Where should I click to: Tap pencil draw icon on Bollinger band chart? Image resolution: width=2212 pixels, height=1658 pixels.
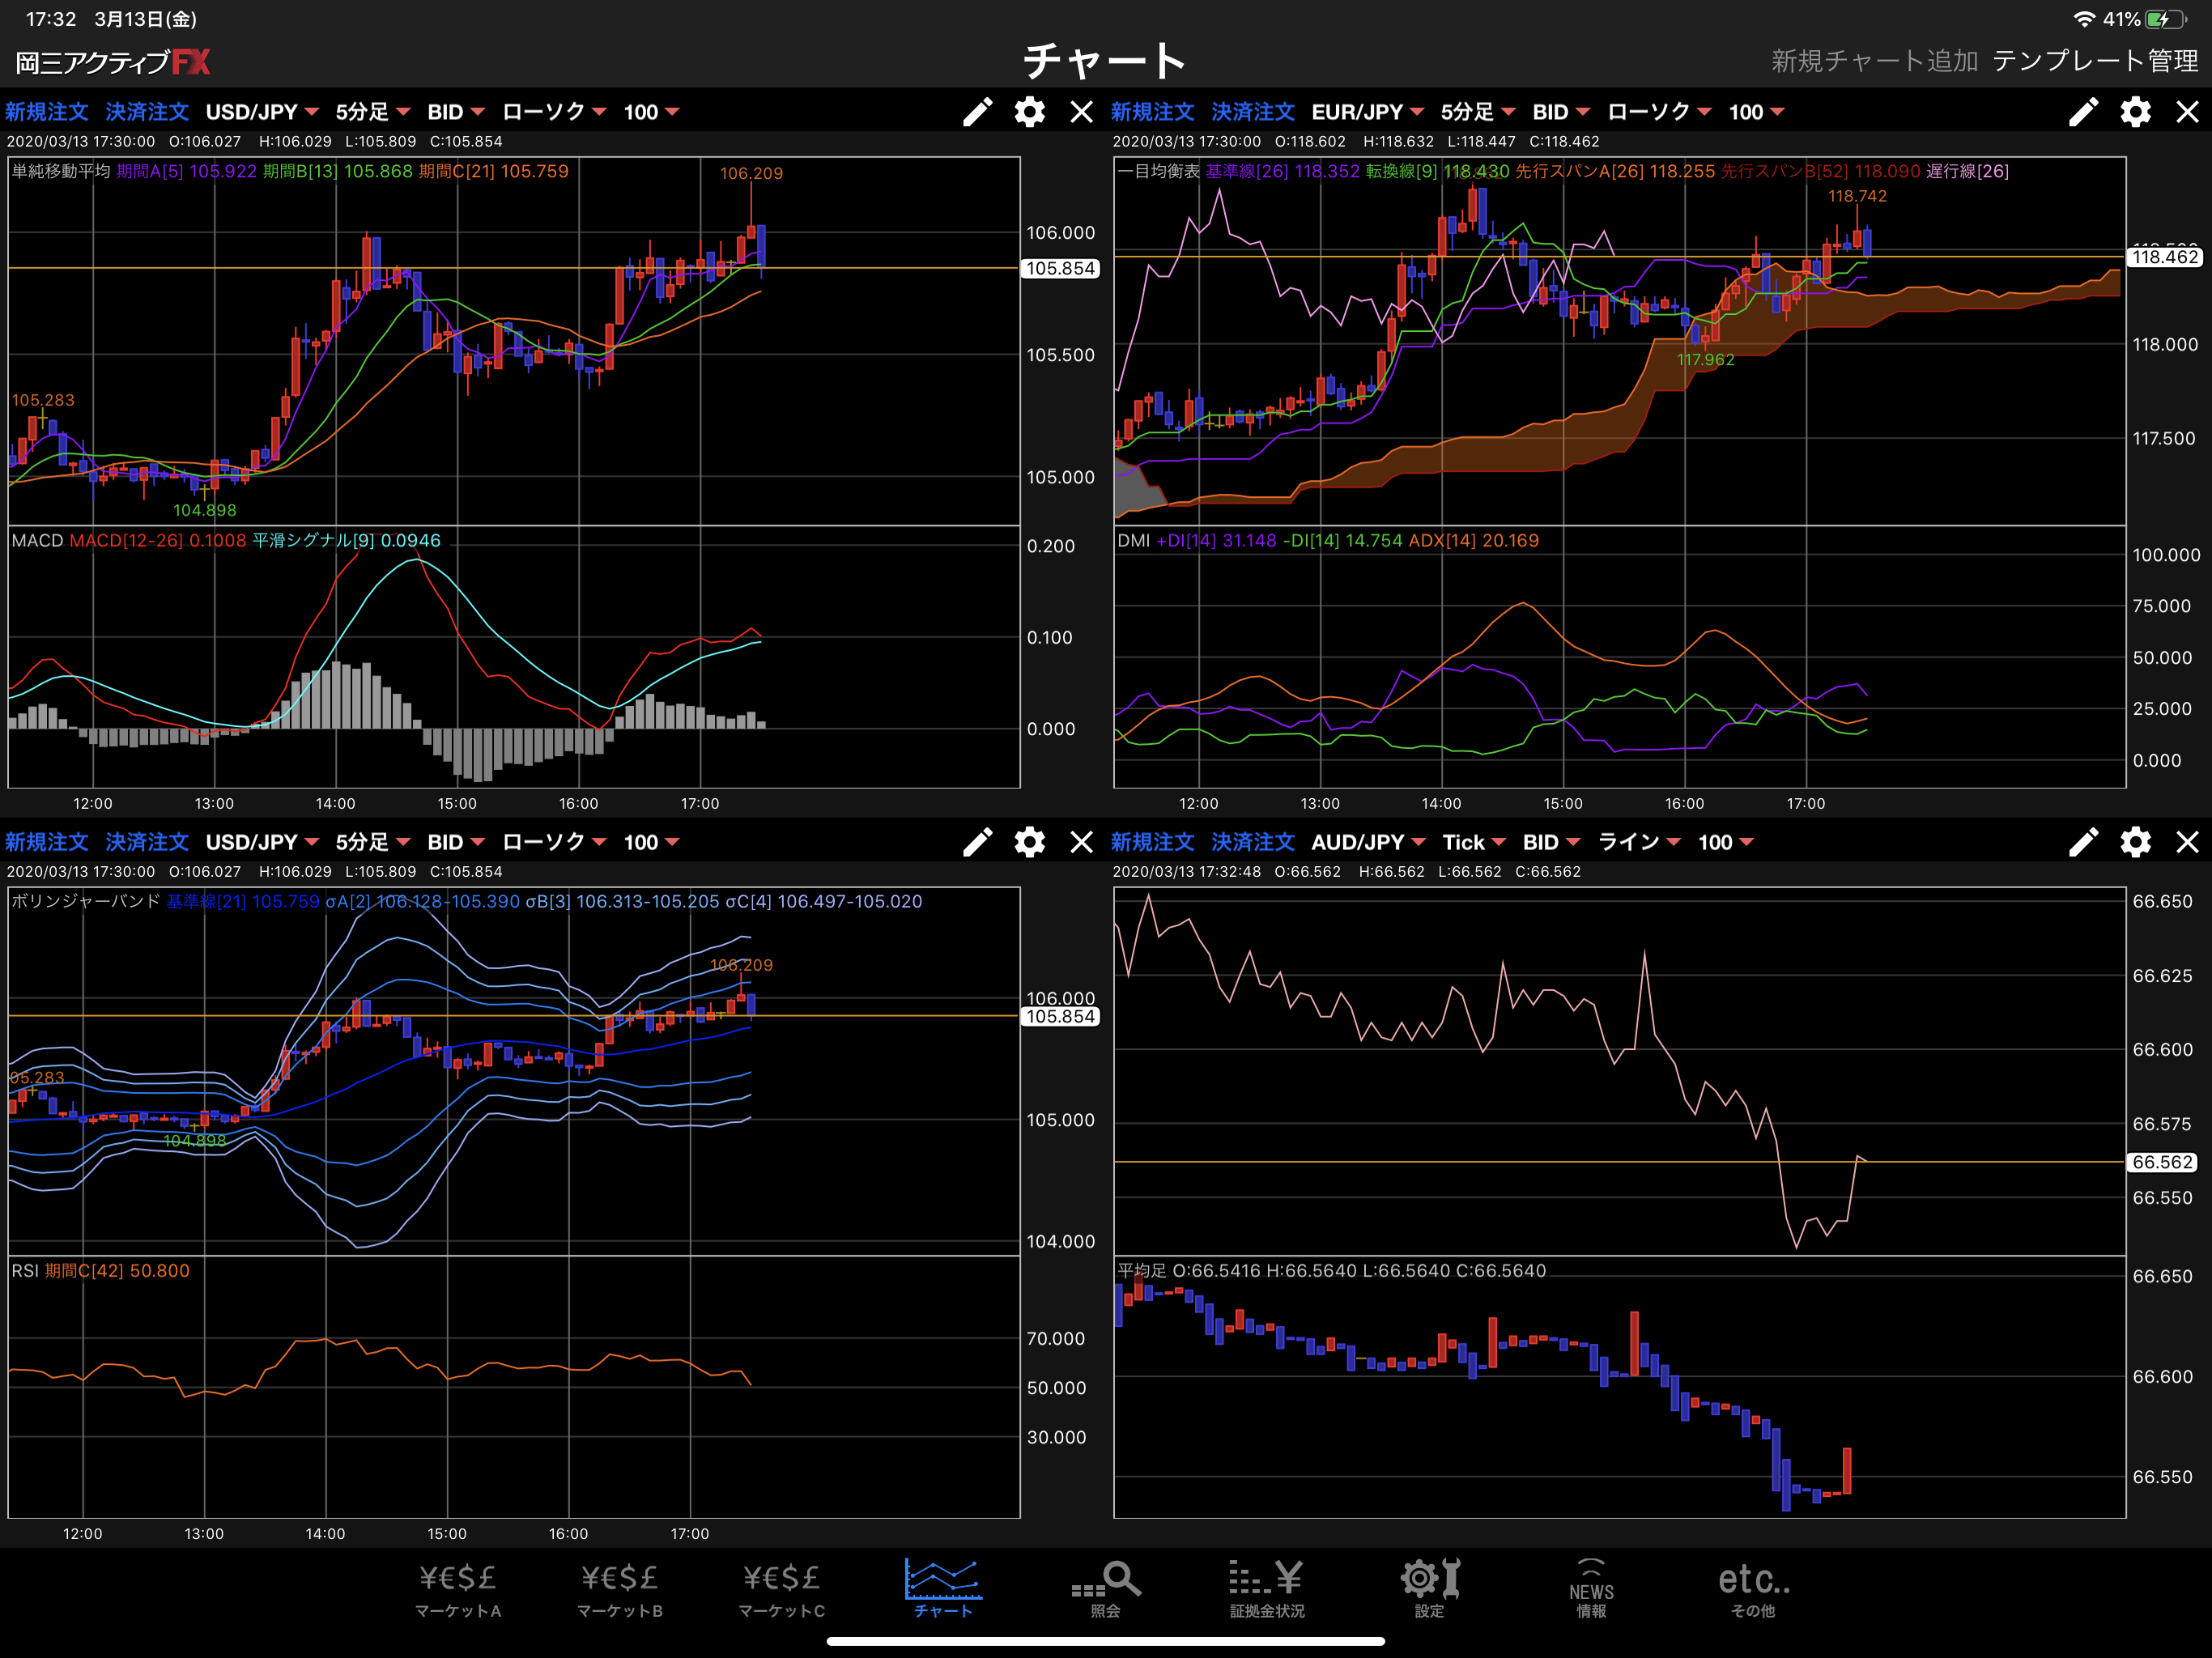(x=977, y=842)
